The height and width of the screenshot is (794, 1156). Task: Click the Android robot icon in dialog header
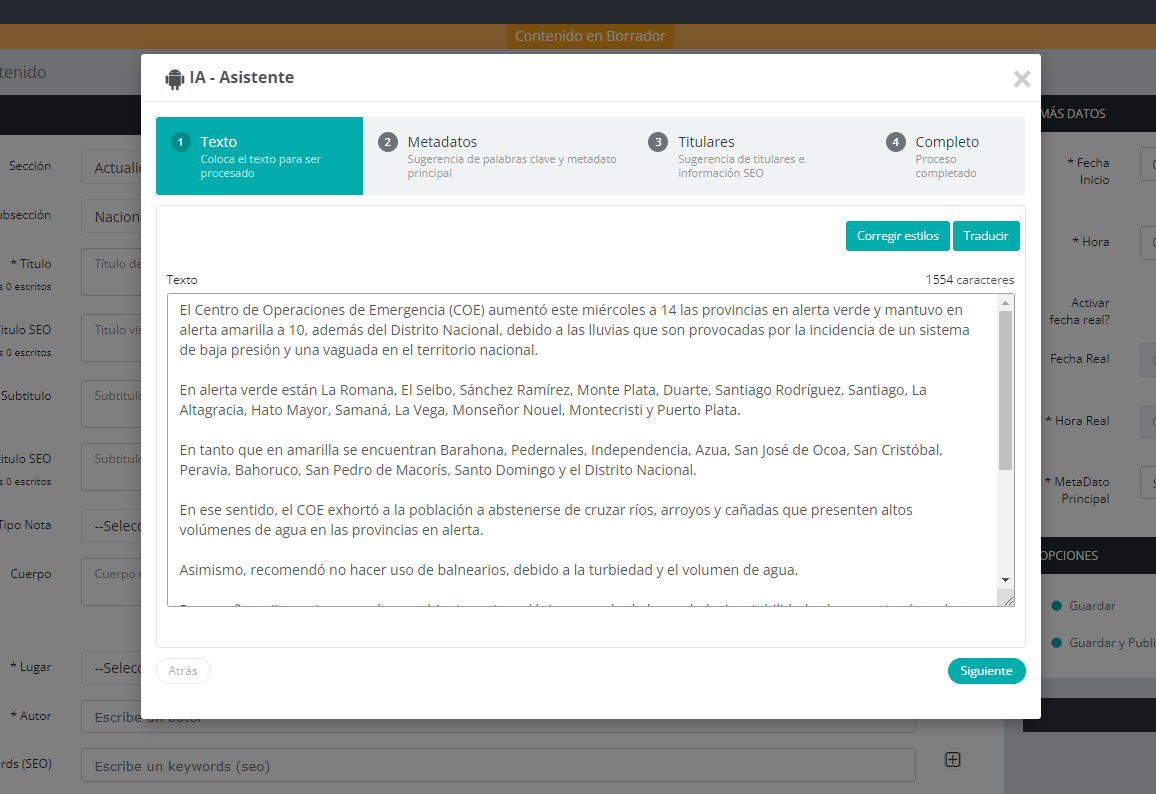[175, 78]
